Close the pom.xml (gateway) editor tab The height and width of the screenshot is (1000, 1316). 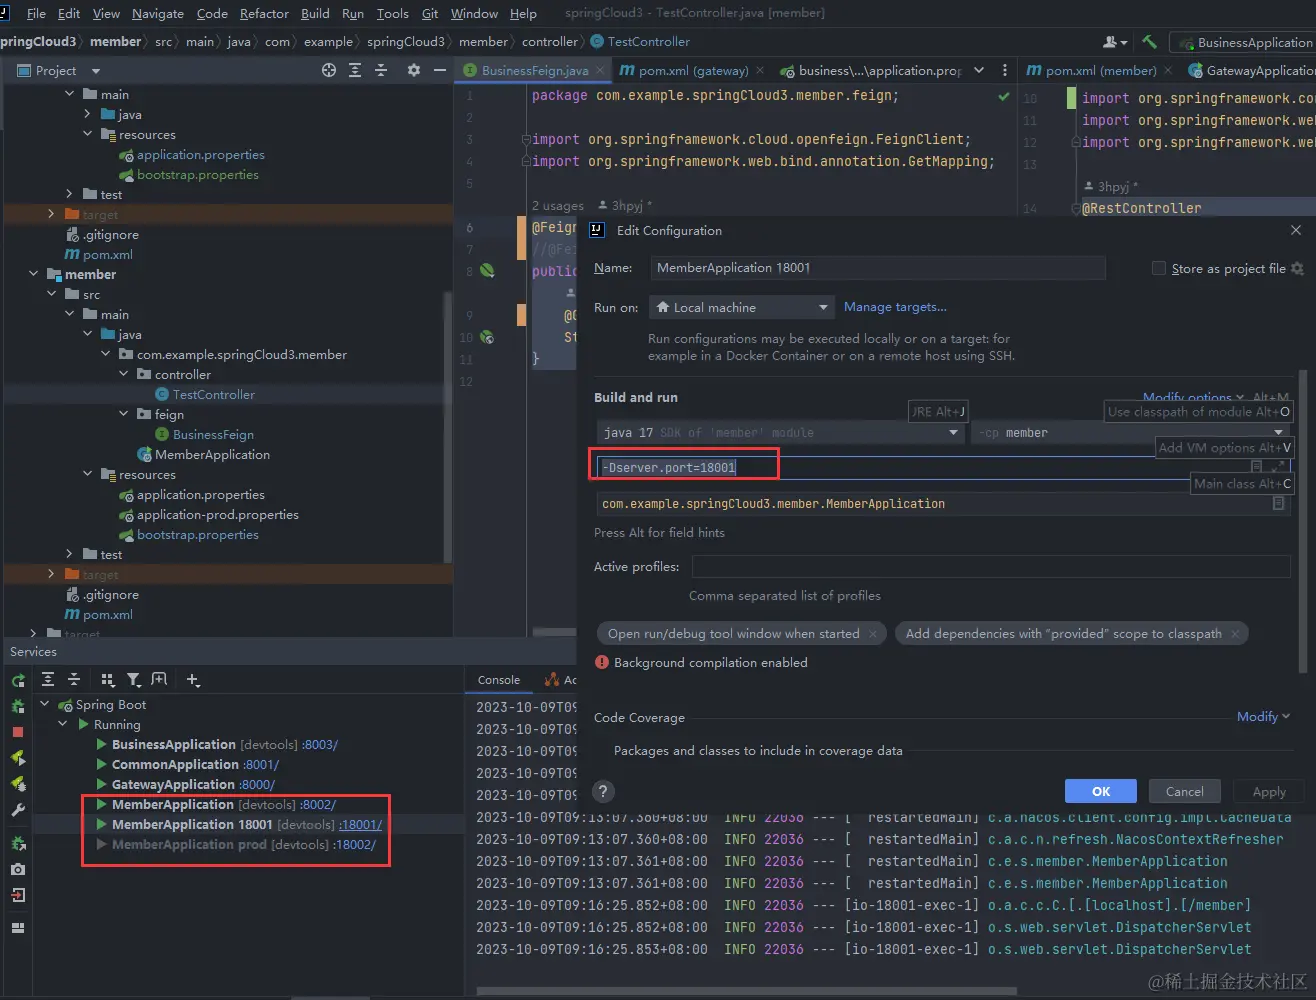(x=760, y=70)
